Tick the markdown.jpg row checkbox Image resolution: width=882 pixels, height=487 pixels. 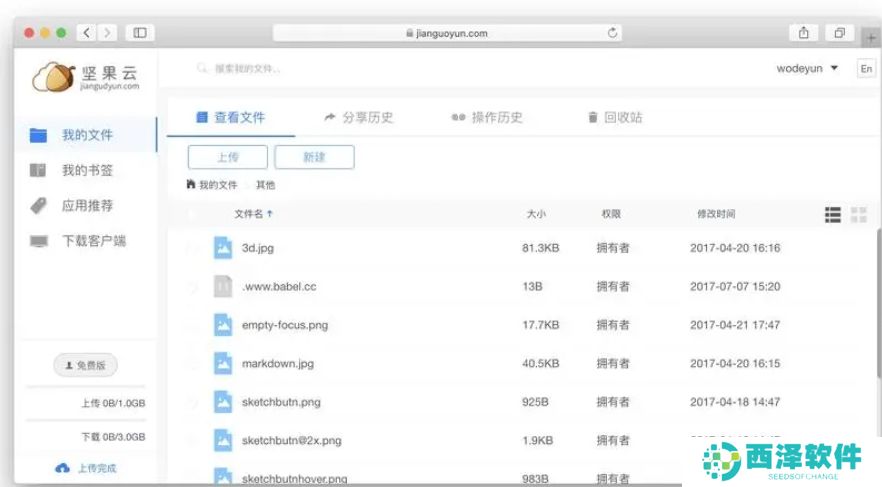click(193, 364)
